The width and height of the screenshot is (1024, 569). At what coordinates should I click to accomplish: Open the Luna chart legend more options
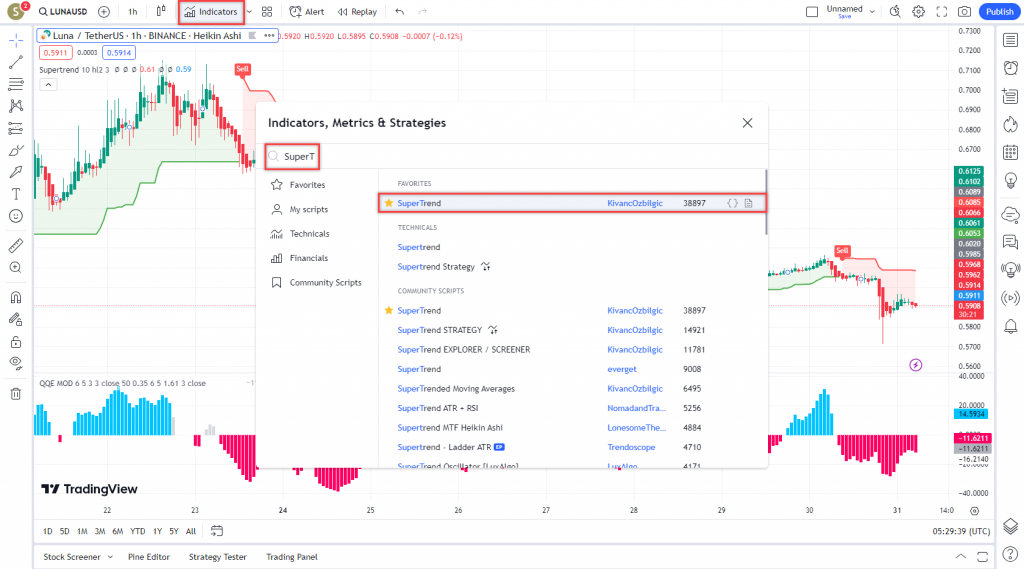click(x=269, y=36)
